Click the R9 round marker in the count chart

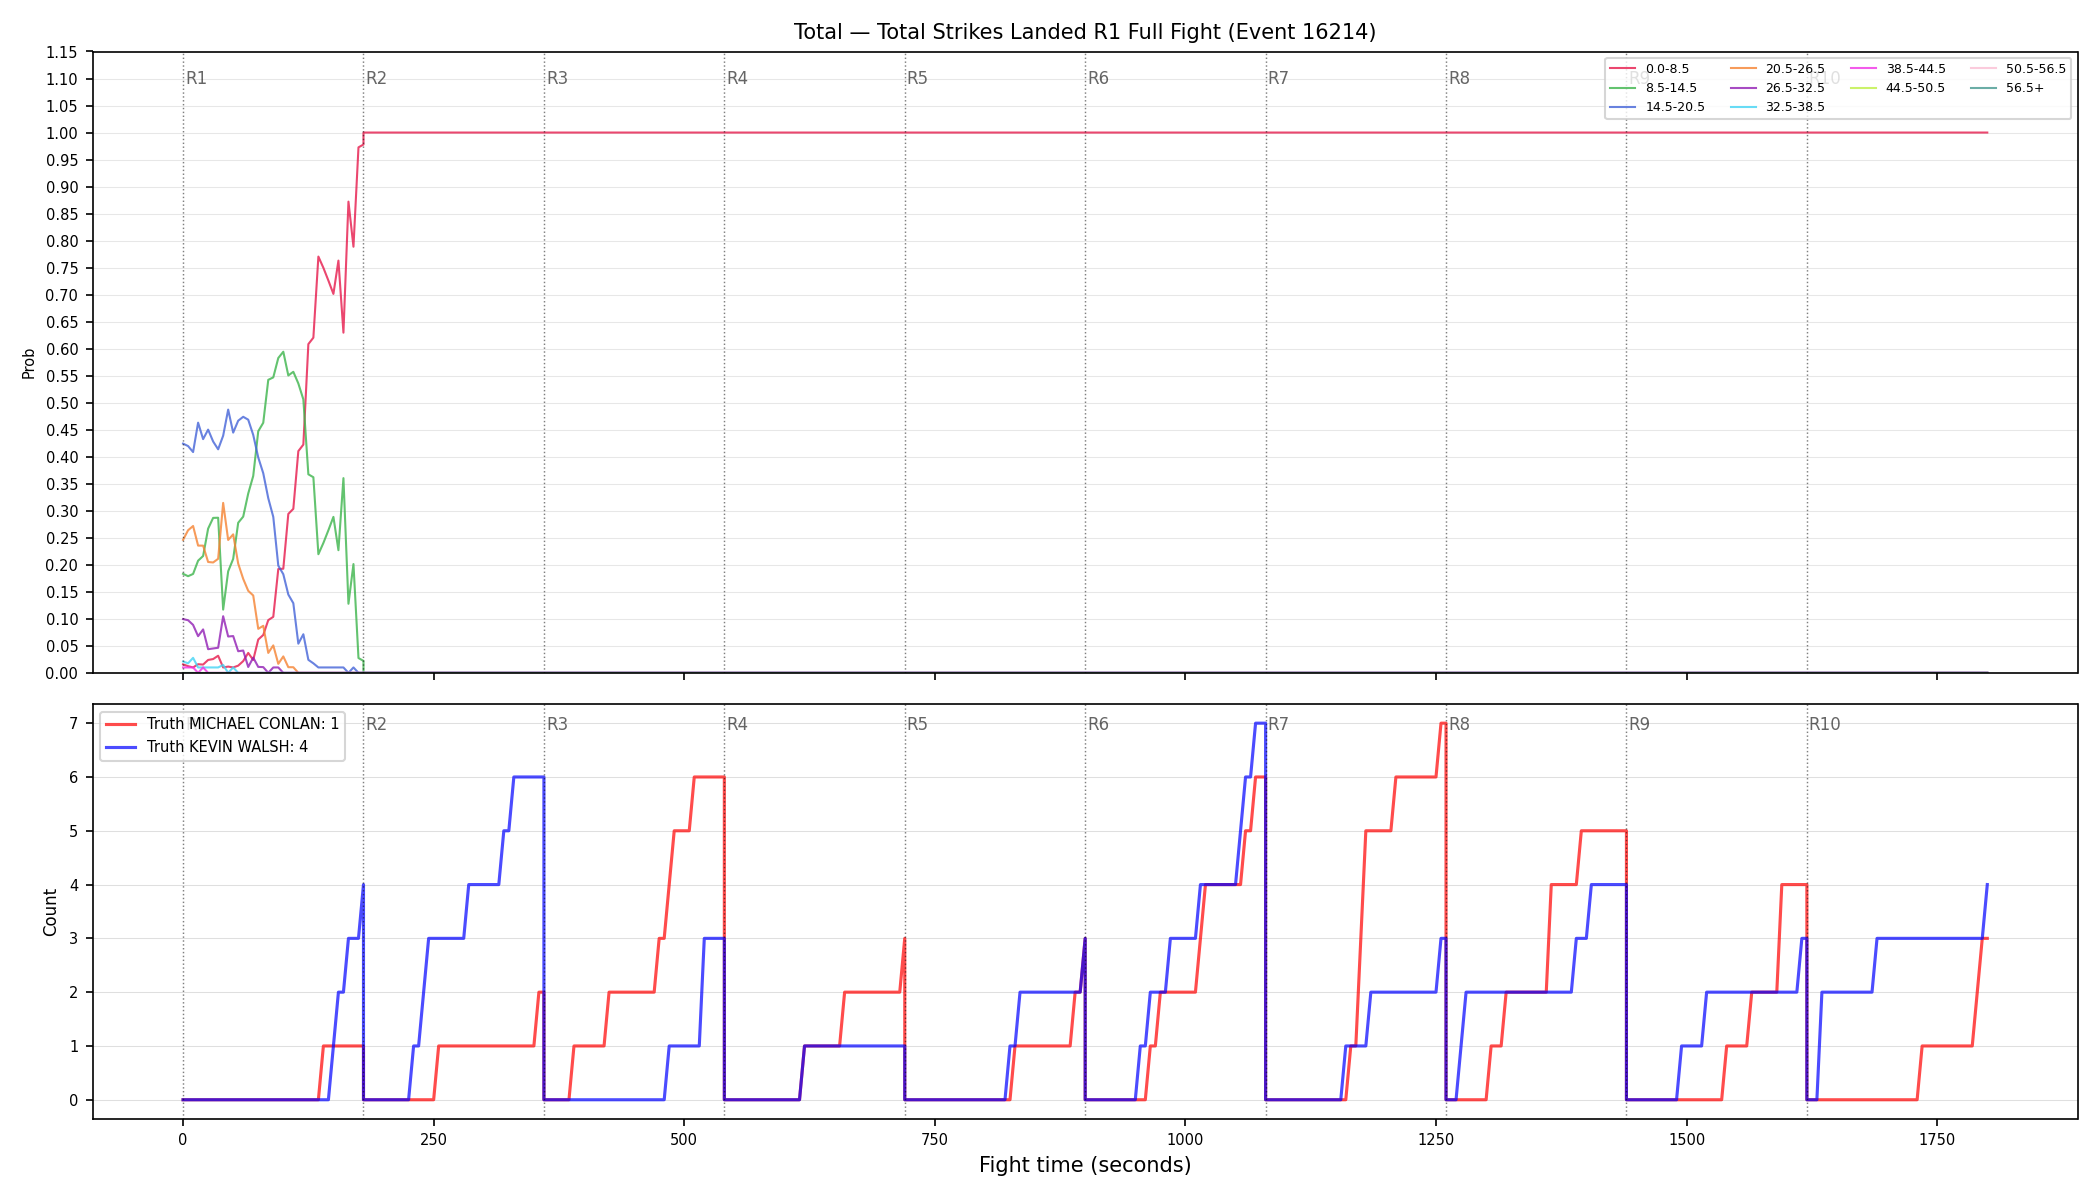tap(1639, 724)
